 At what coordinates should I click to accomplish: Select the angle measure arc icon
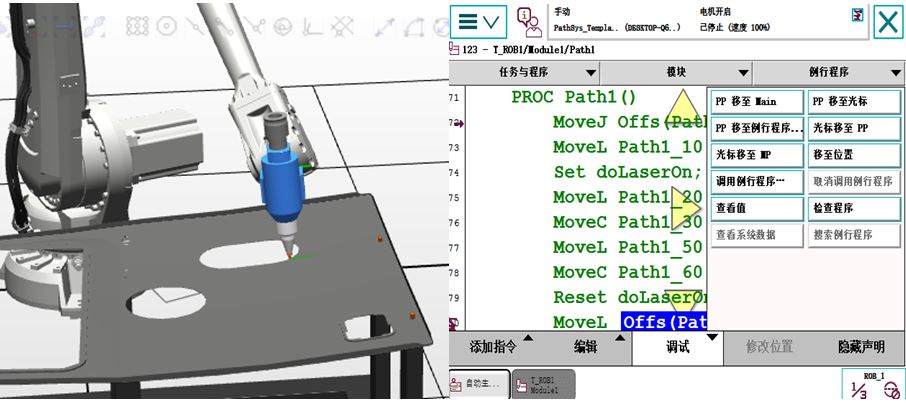pos(414,26)
